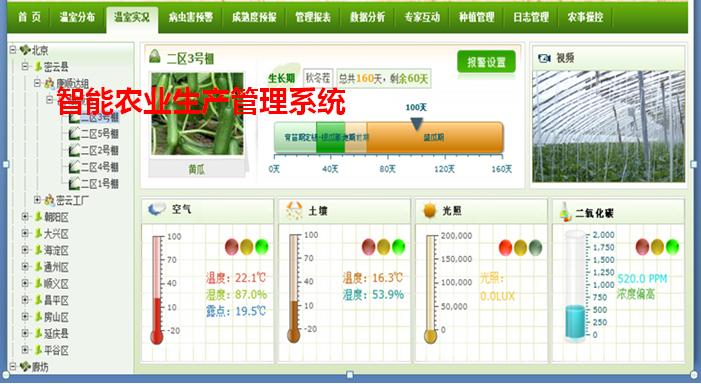Select 二区4号棚 in the tree
Image resolution: width=701 pixels, height=384 pixels.
pos(100,167)
